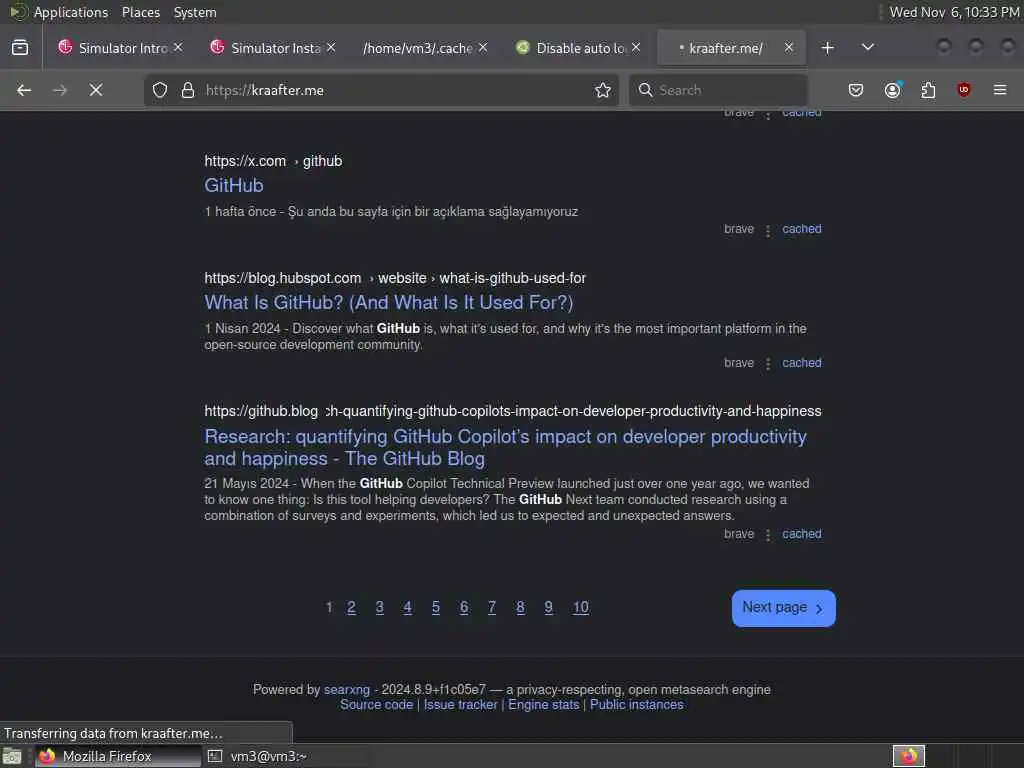Open the GitHub x.com result

pyautogui.click(x=234, y=185)
